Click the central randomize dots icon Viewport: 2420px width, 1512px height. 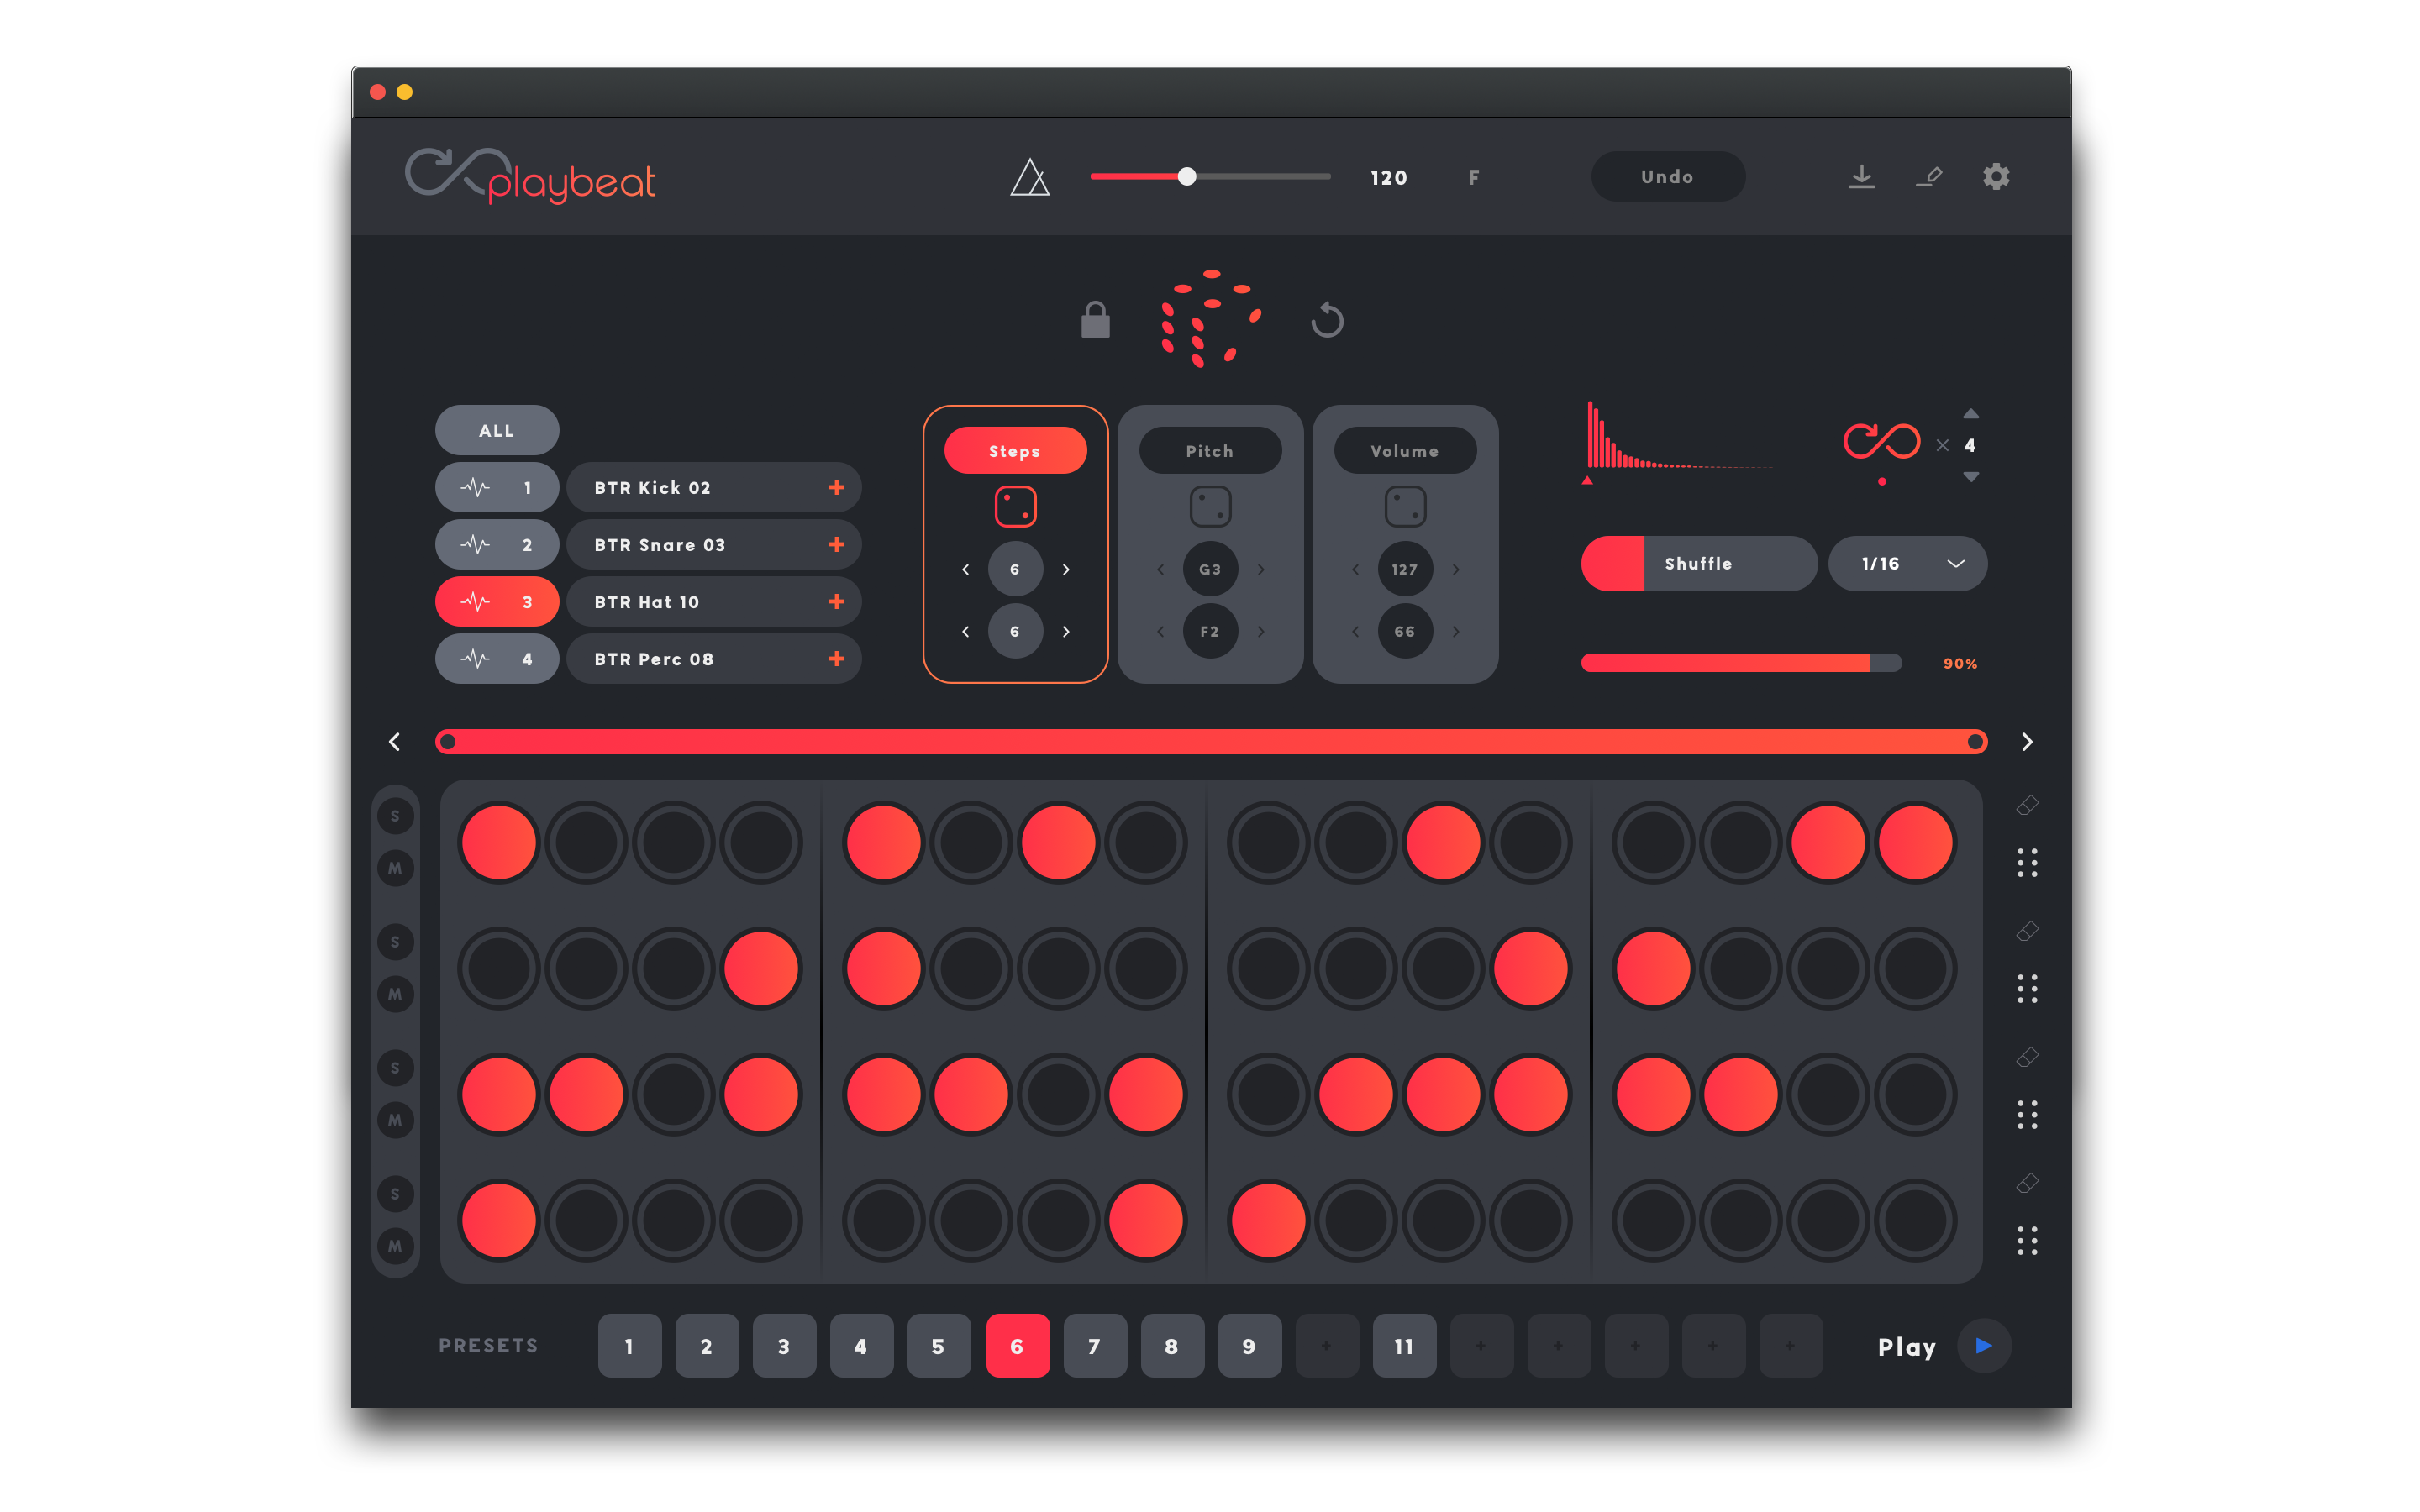[1210, 318]
